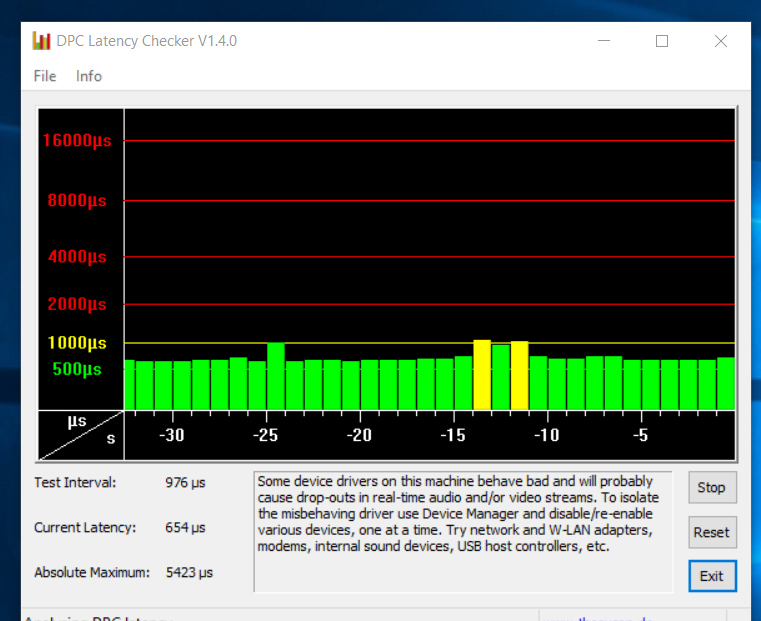Viewport: 761px width, 621px height.
Task: Open the Info menu
Action: [89, 76]
